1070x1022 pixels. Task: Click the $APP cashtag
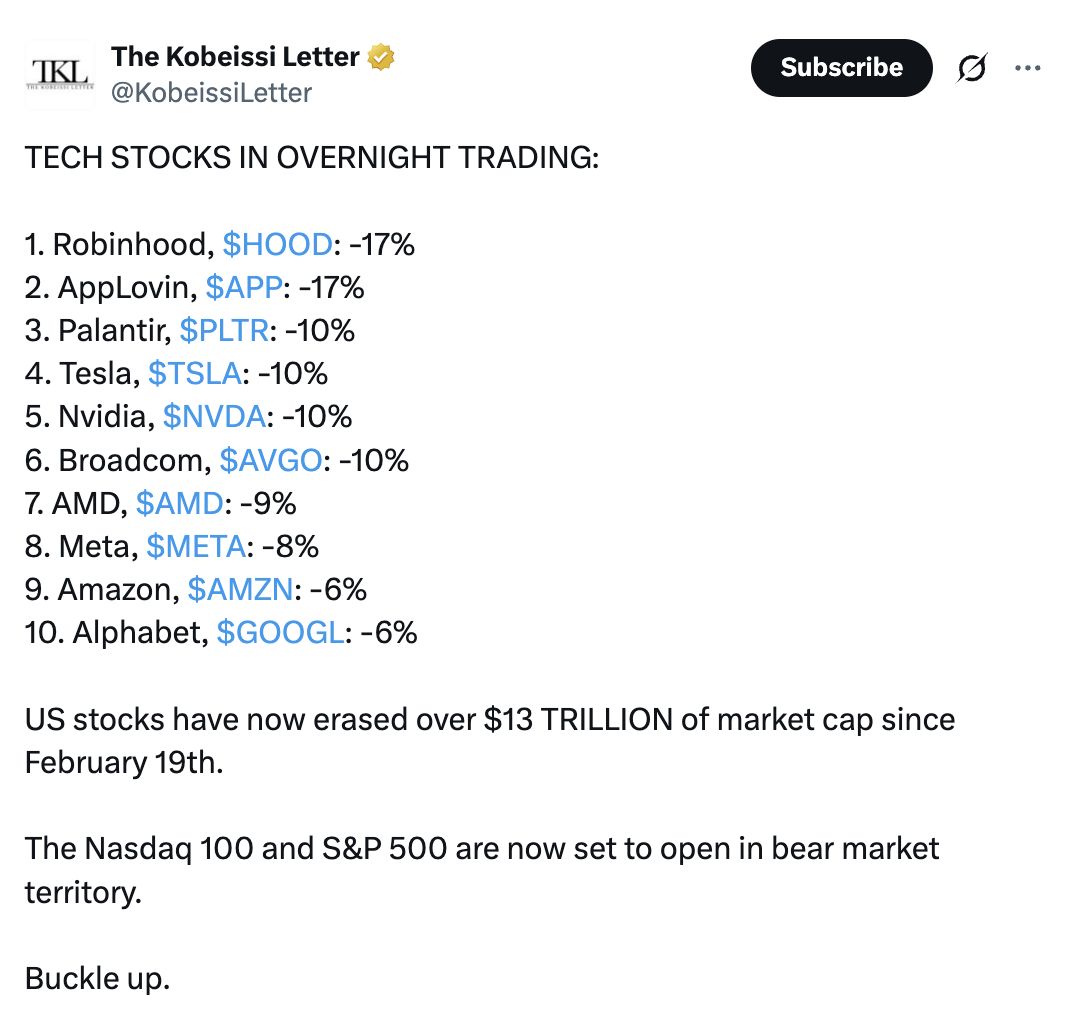coord(244,288)
